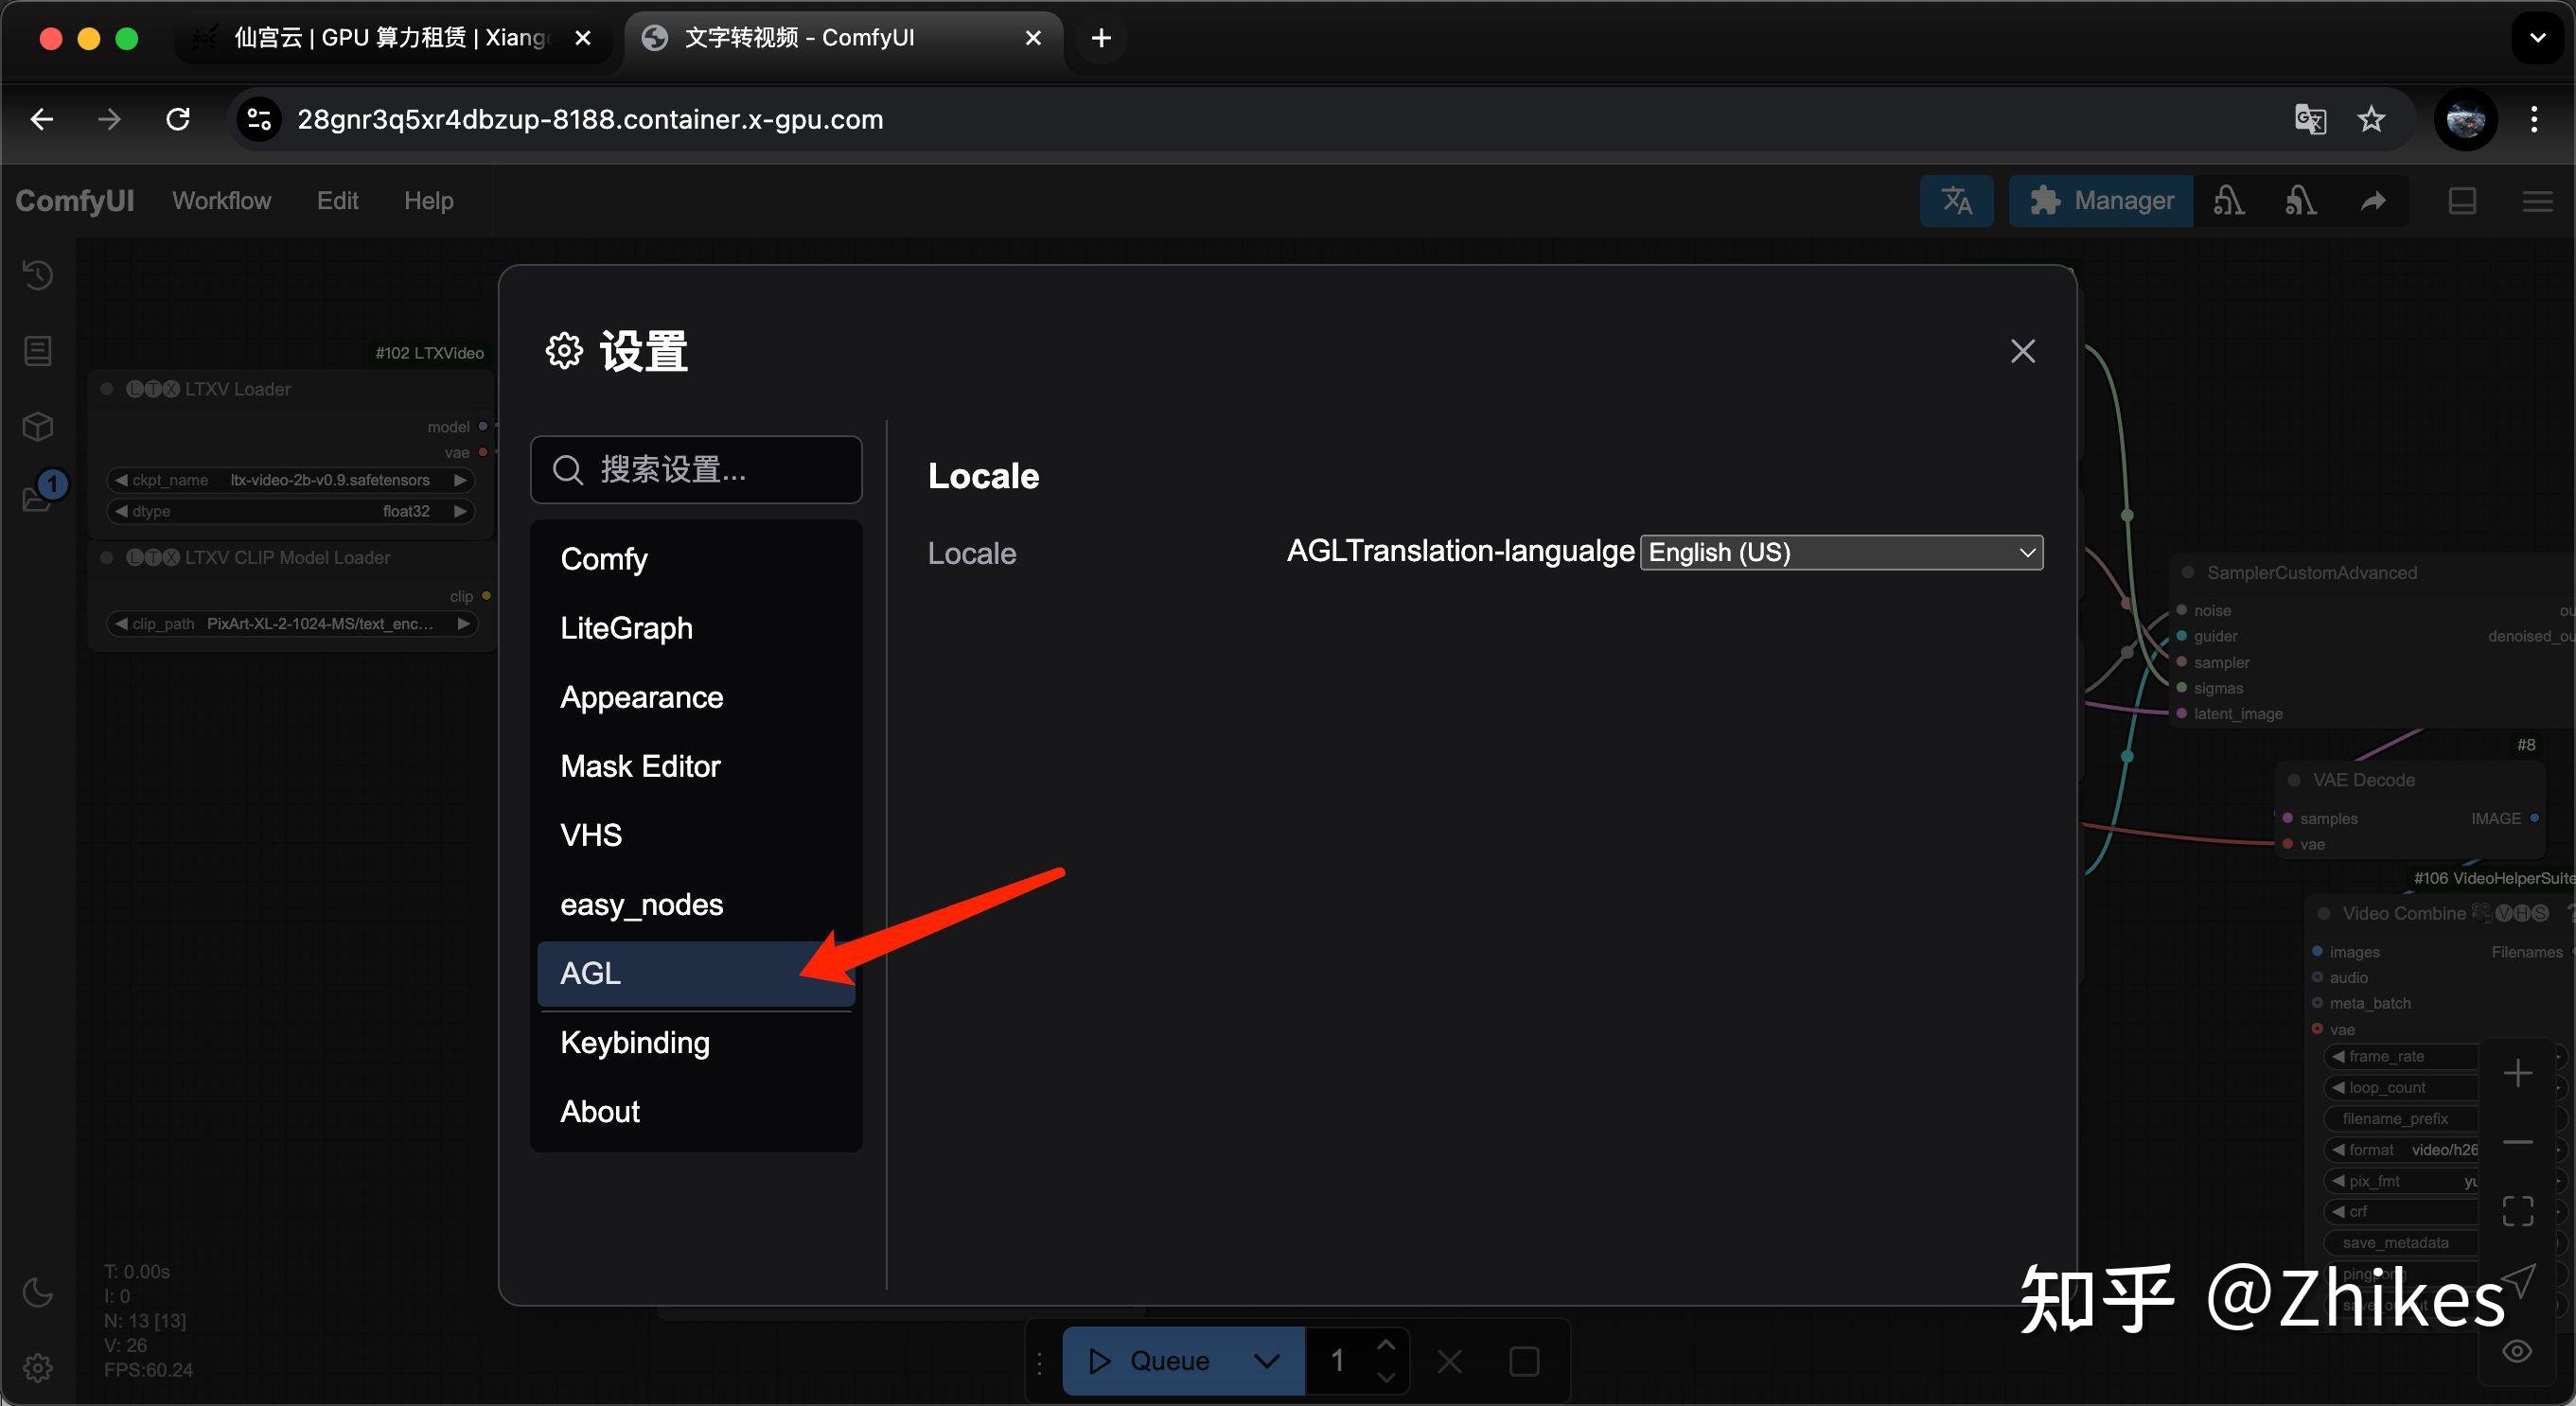Toggle the bottom panel icon
This screenshot has height=1406, width=2576.
2462,201
